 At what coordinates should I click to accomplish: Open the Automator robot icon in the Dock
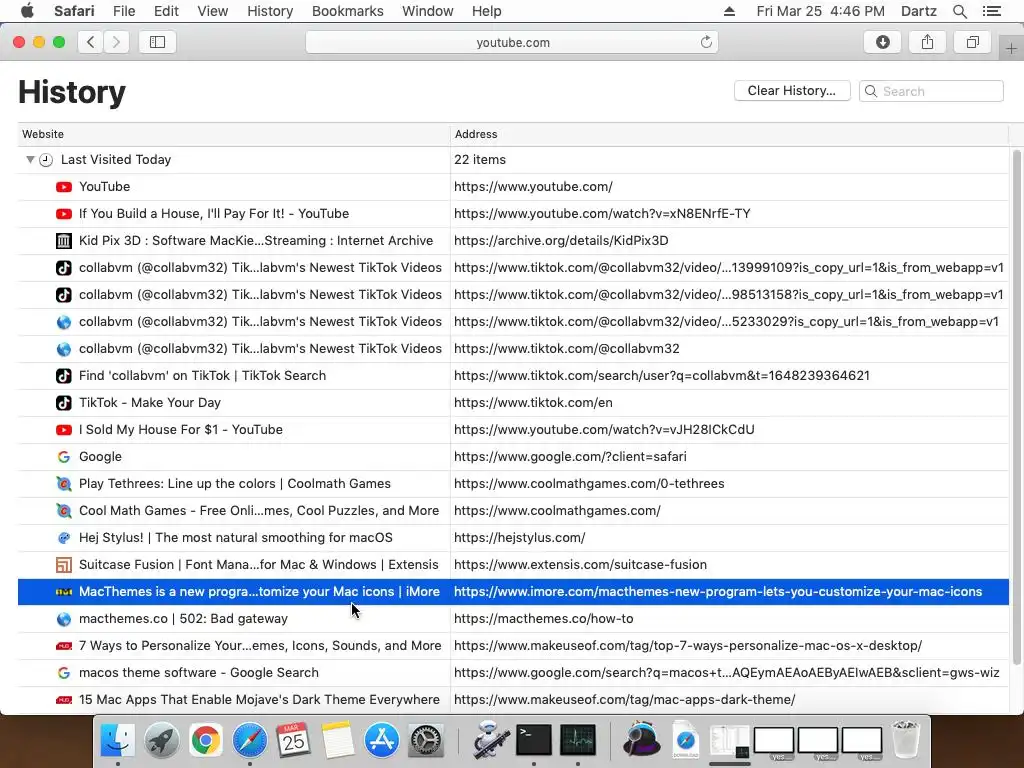490,740
